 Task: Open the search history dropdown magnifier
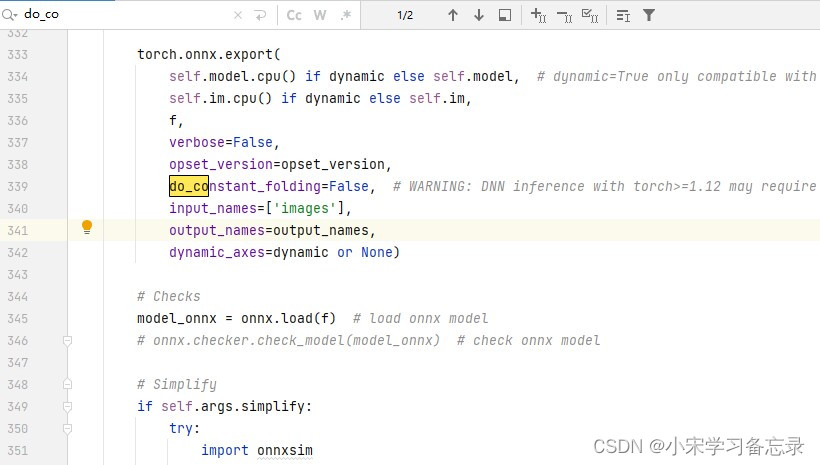pyautogui.click(x=9, y=15)
